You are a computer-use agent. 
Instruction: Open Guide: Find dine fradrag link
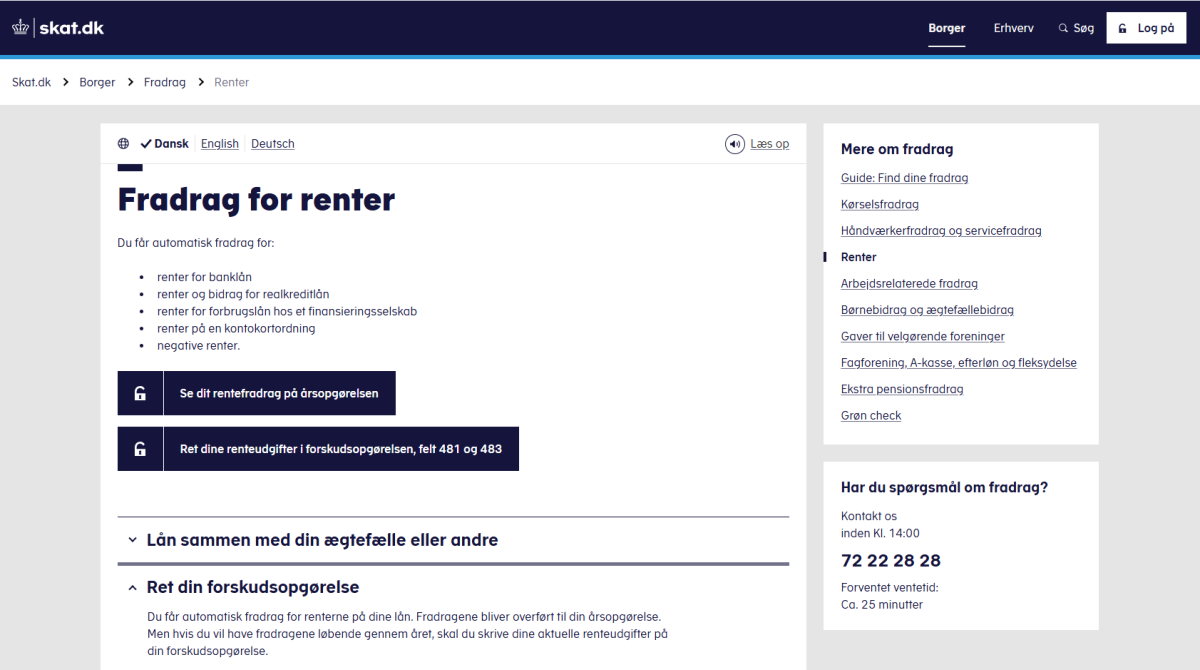[904, 178]
